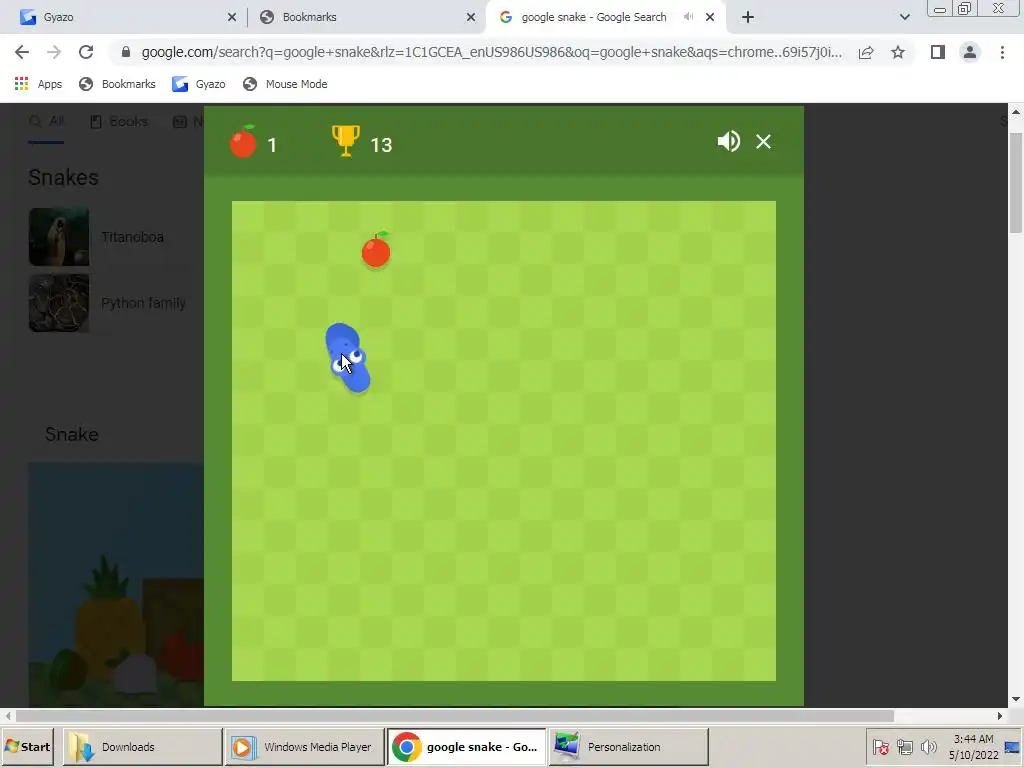Open the Windows Start menu
Viewport: 1024px width, 768px height.
(x=27, y=746)
